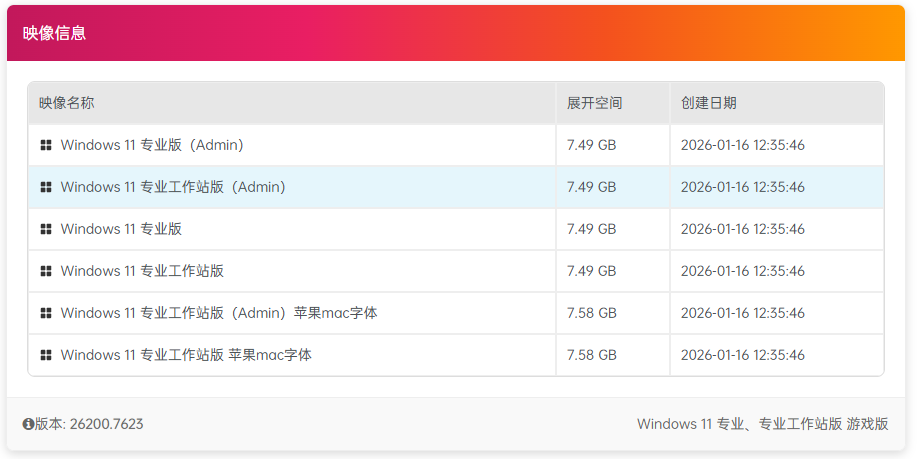Image resolution: width=917 pixels, height=459 pixels.
Task: Click Windows icon of 专业工作站版（Admin）苹果mac字体 row
Action: pyautogui.click(x=46, y=313)
